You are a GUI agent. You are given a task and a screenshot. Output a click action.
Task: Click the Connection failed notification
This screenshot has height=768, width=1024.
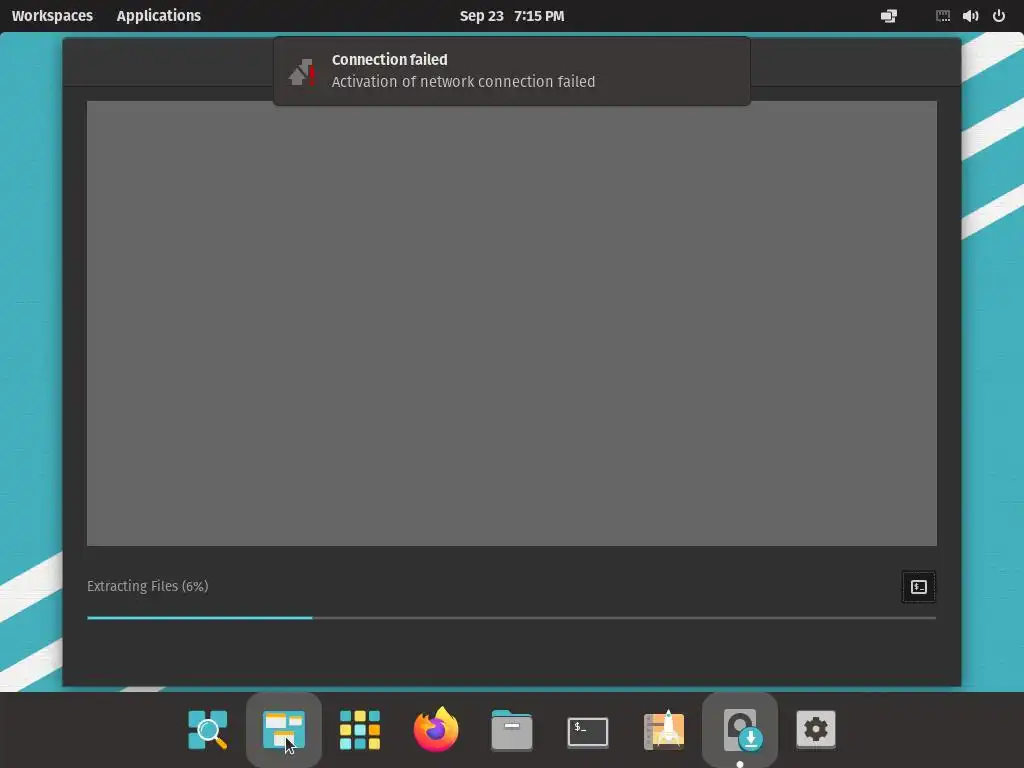tap(512, 71)
